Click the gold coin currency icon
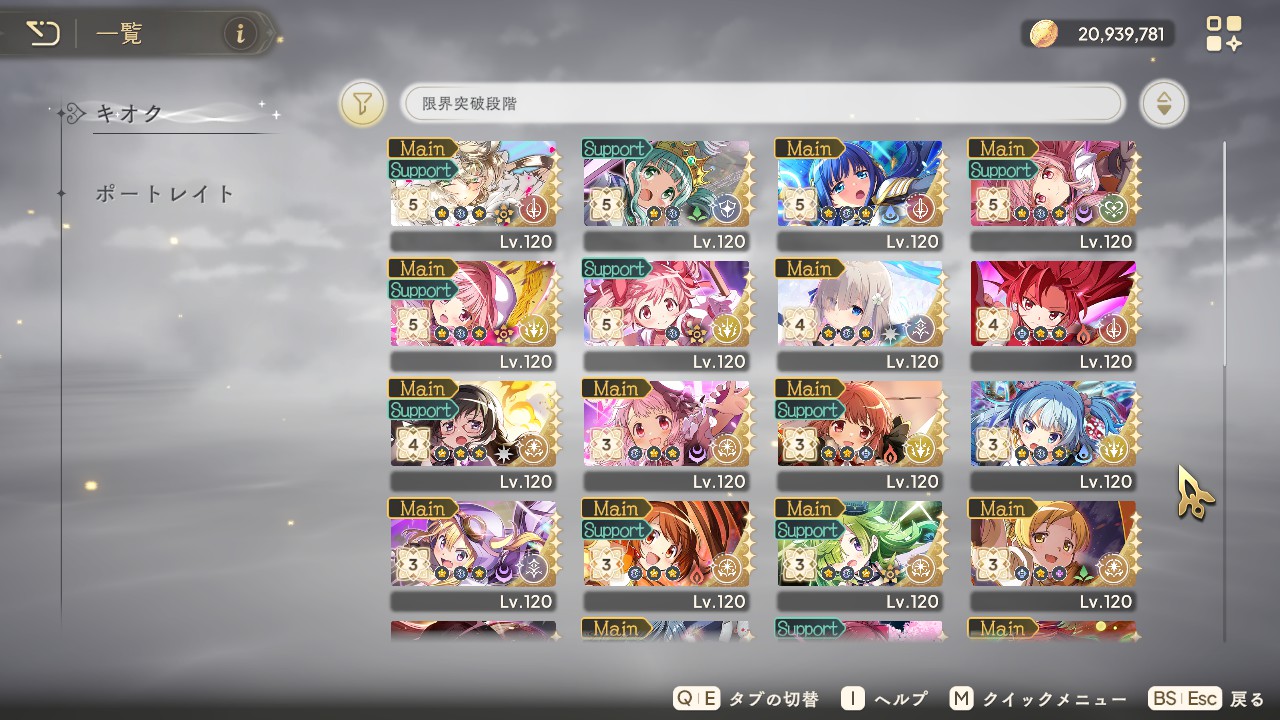Viewport: 1280px width, 720px height. pos(1044,34)
